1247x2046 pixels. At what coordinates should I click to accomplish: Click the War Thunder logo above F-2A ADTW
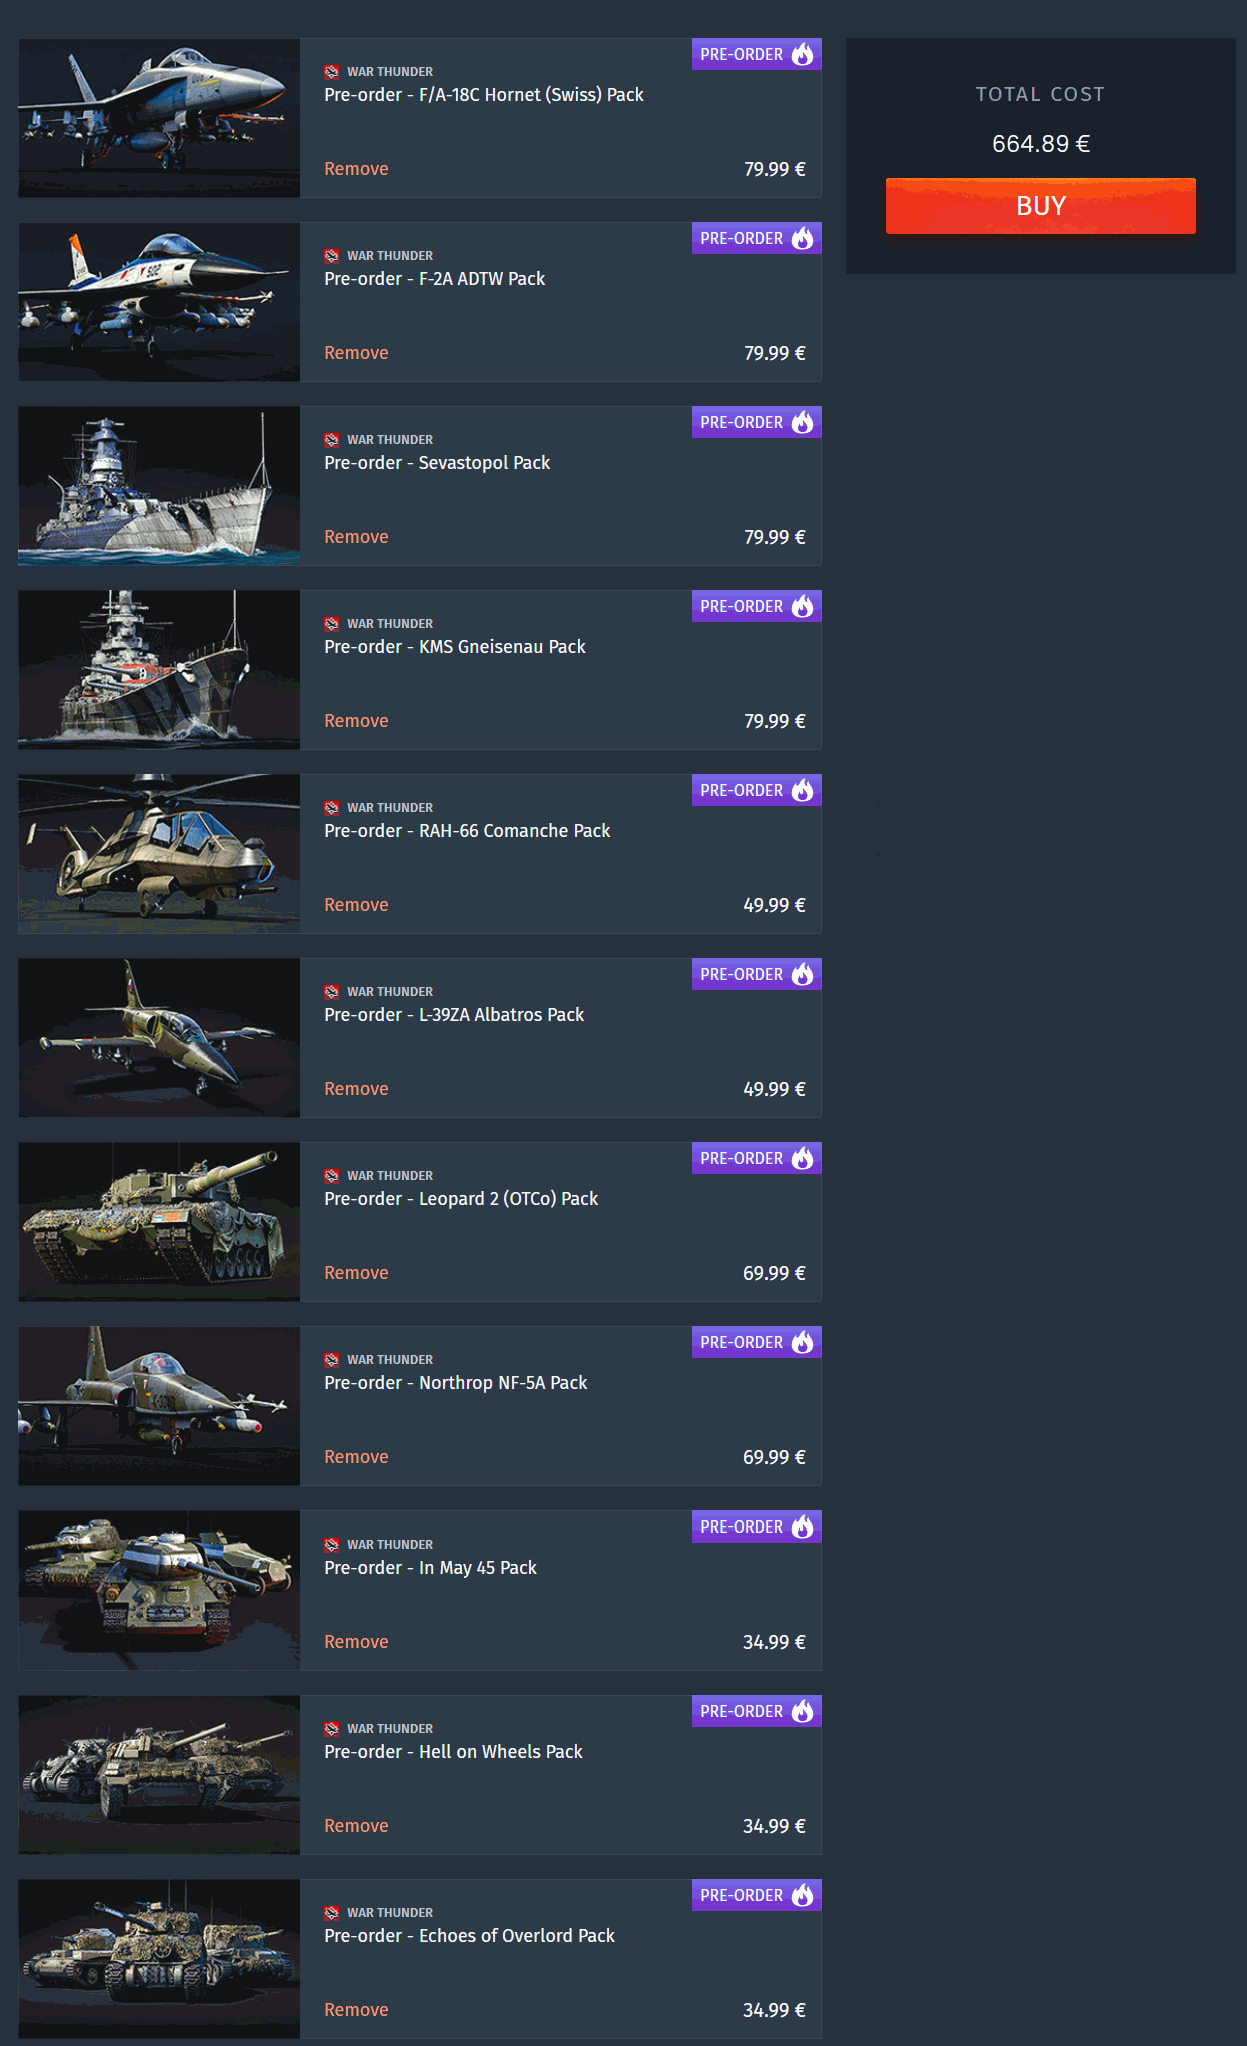332,256
